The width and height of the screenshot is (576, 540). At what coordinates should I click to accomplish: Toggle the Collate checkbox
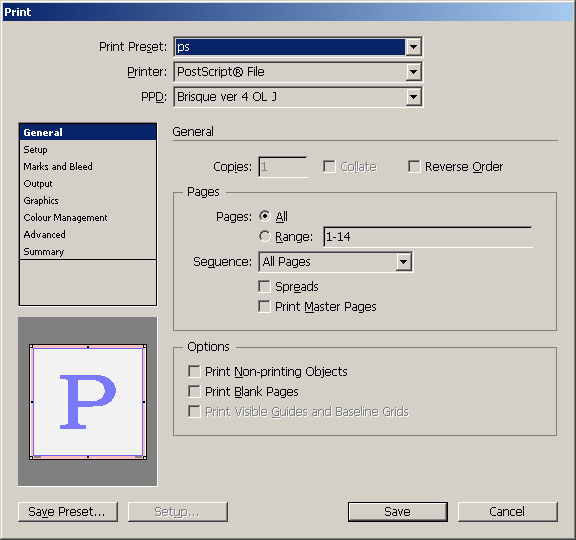click(x=329, y=166)
